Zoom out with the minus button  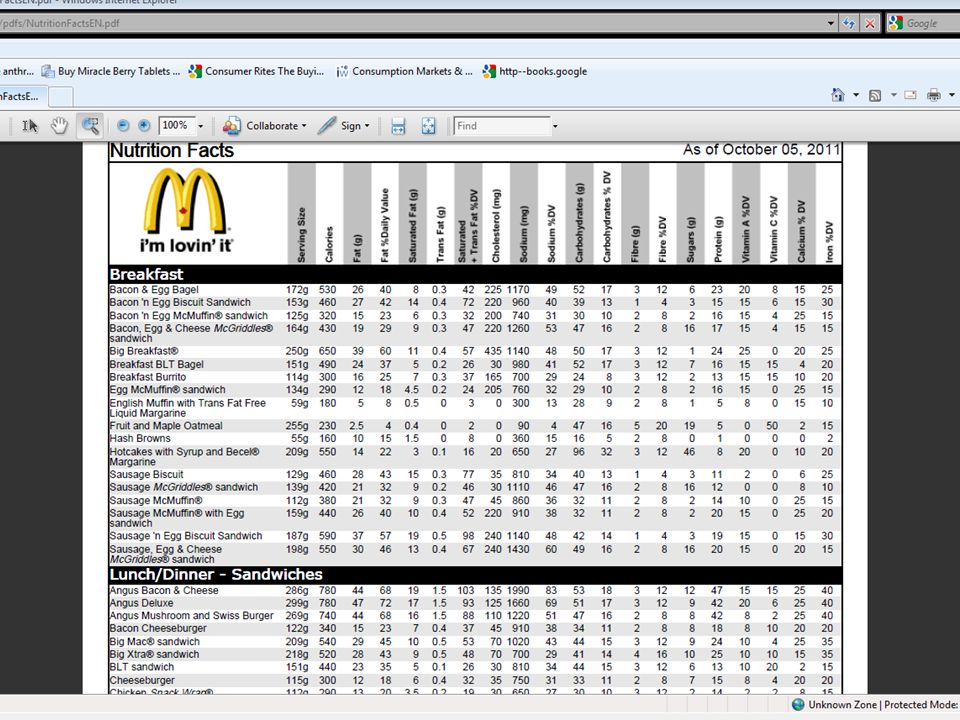tap(123, 126)
